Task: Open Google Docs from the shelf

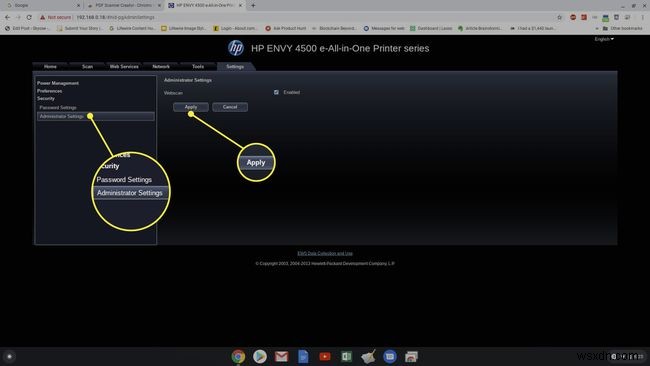Action: coord(303,356)
